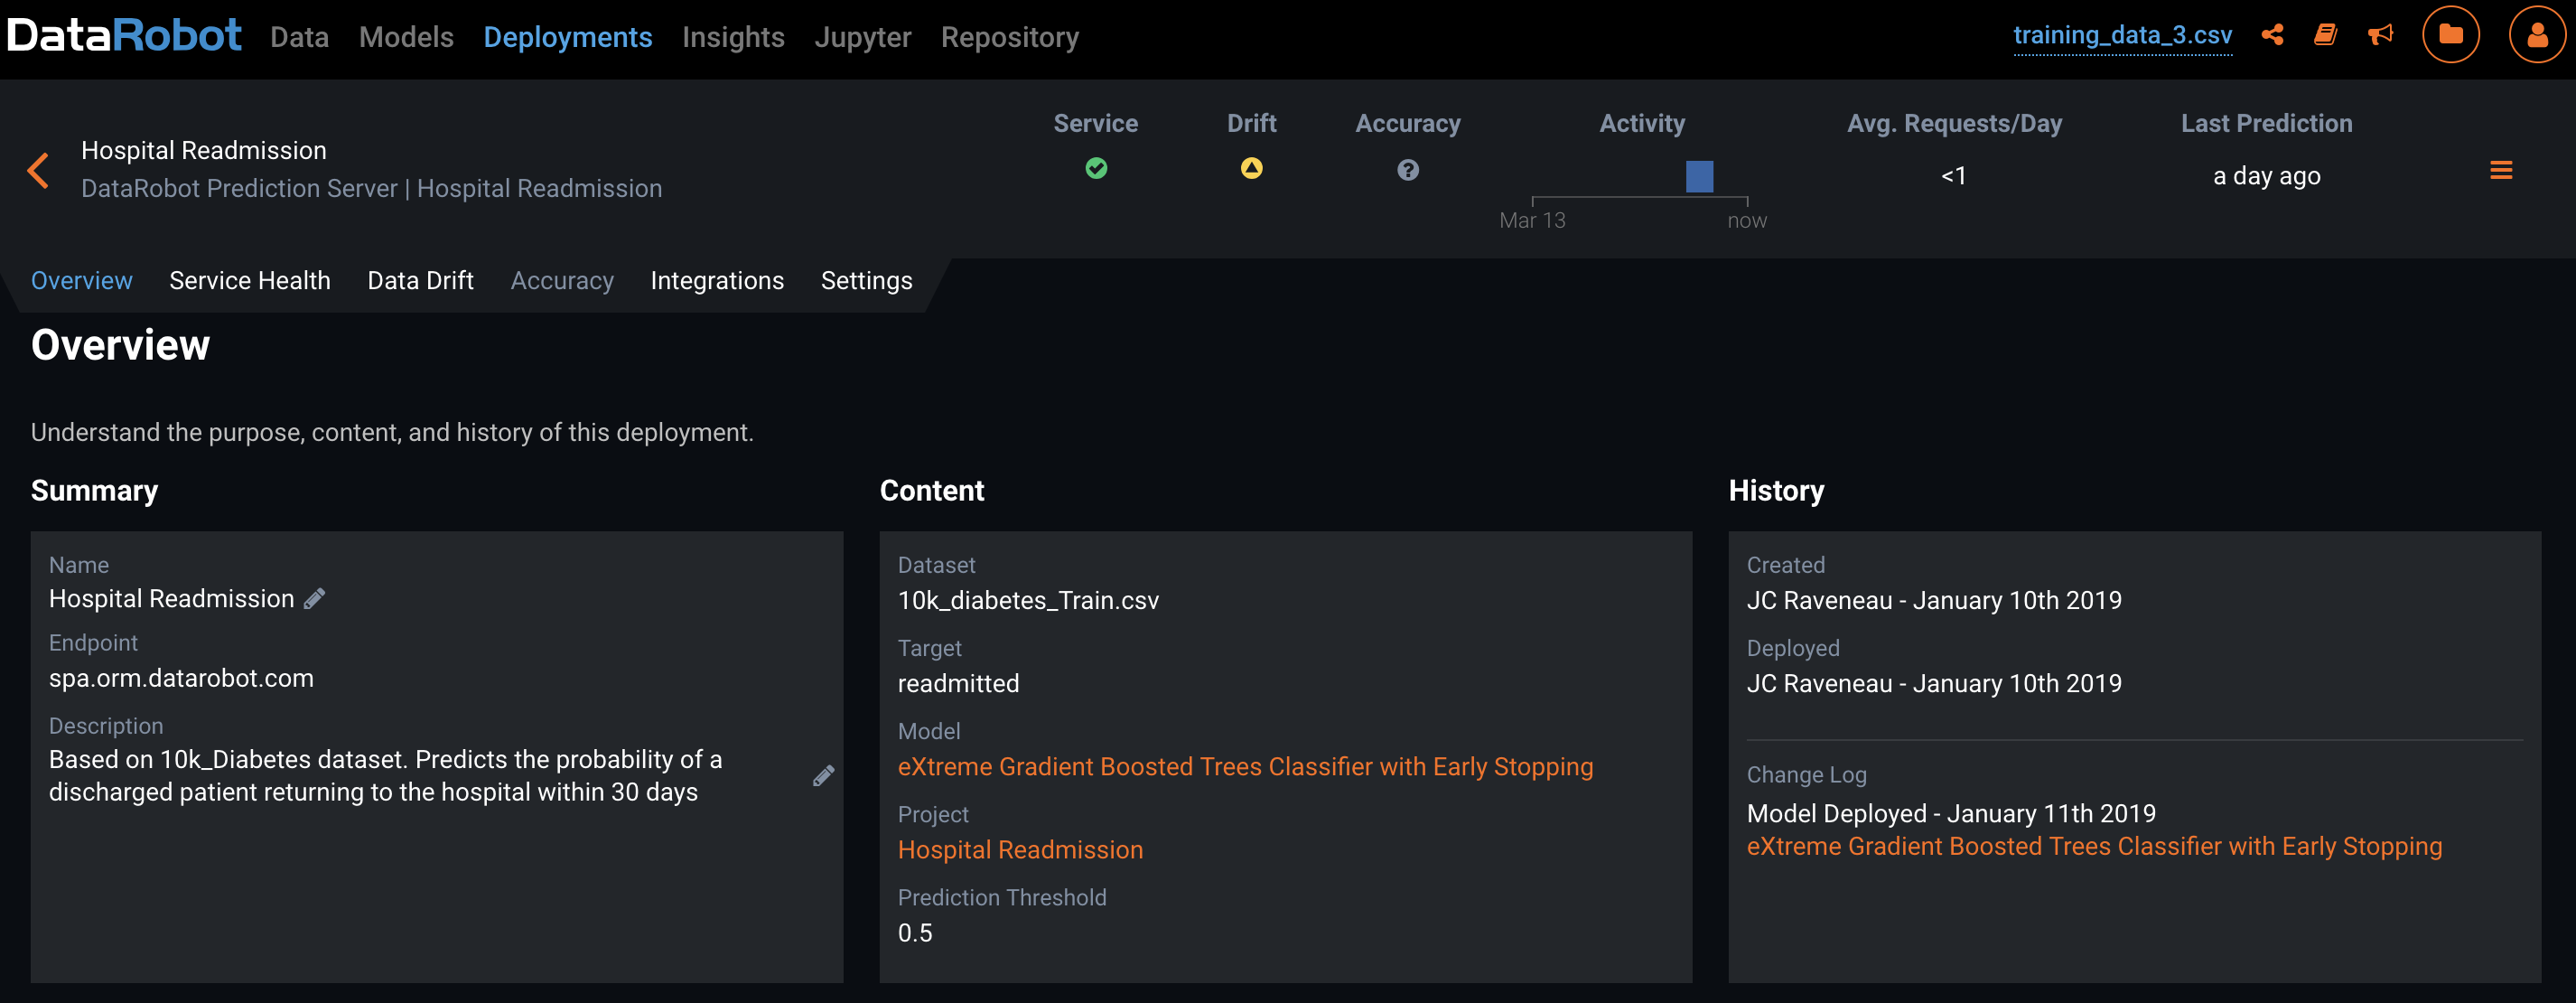This screenshot has width=2576, height=1003.
Task: Open the Hospital Readmission project link
Action: coord(1021,848)
